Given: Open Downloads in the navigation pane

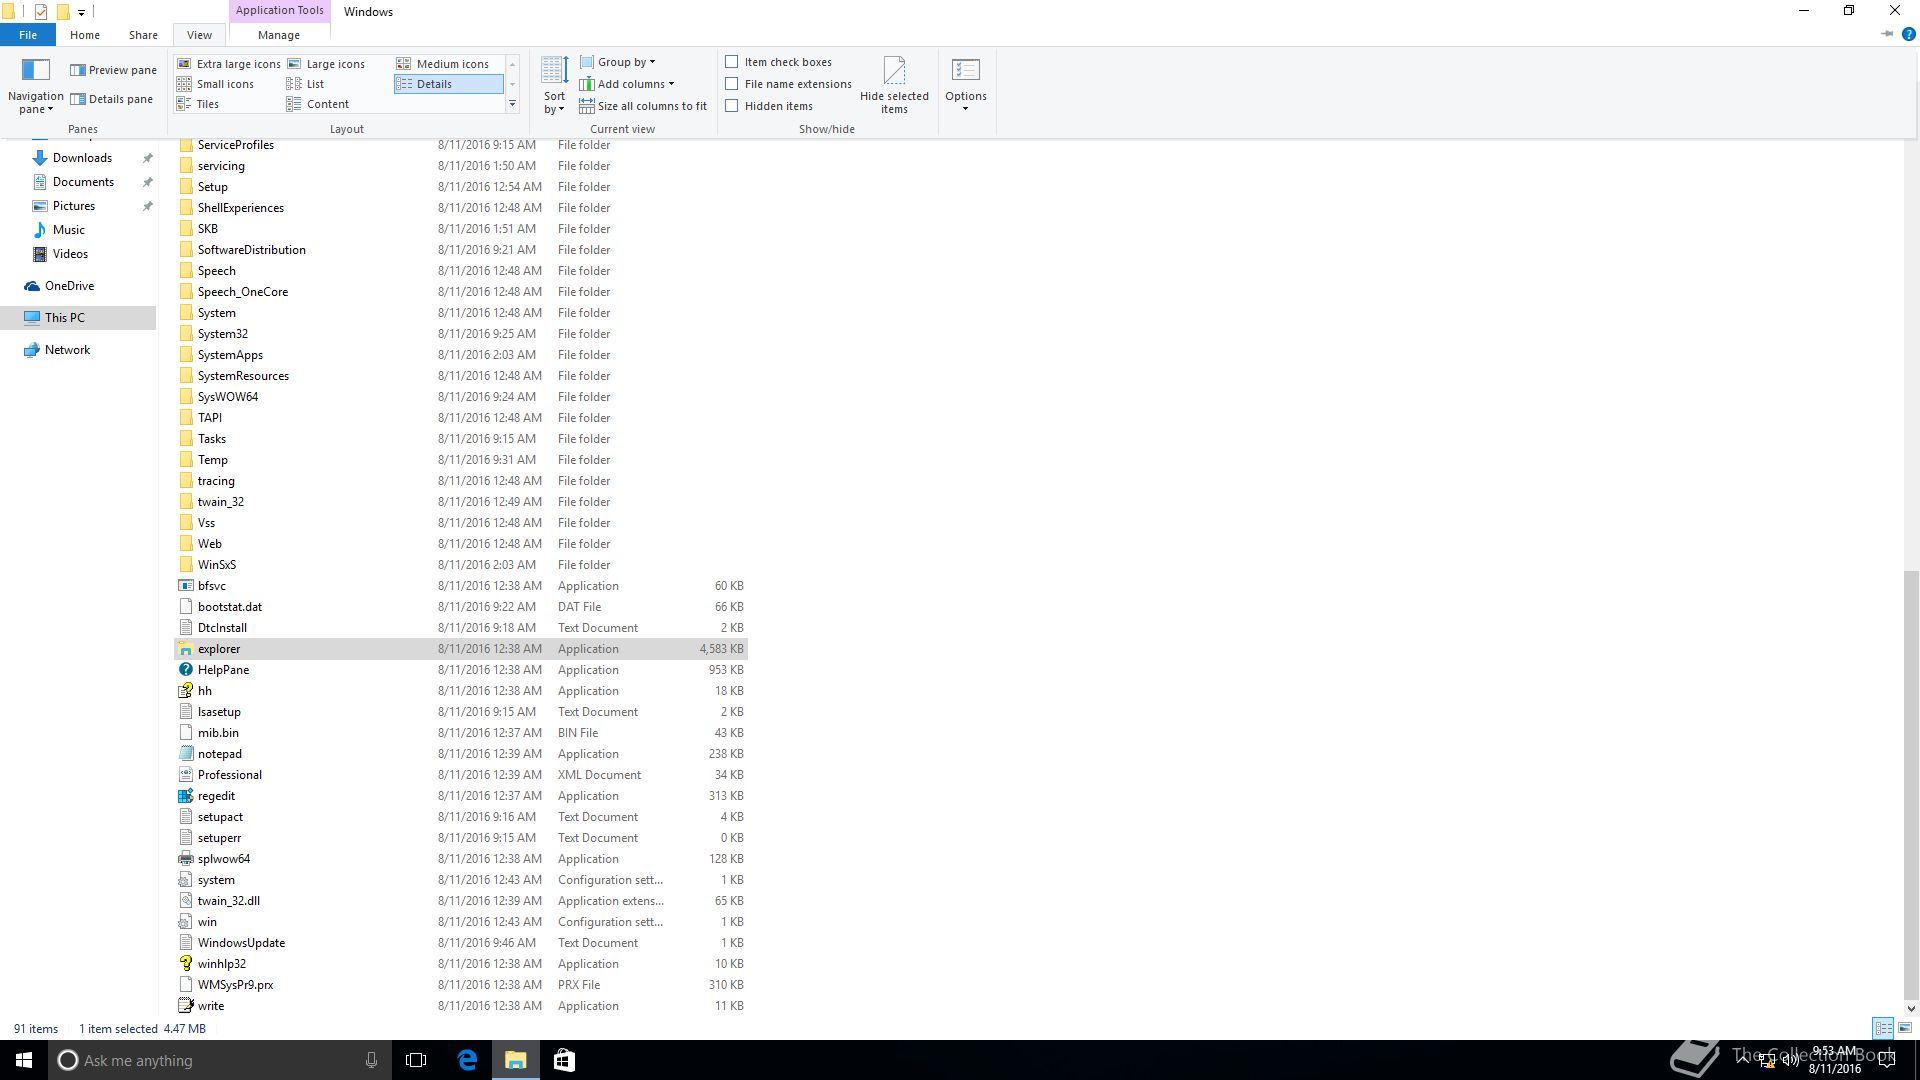Looking at the screenshot, I should click(x=82, y=158).
